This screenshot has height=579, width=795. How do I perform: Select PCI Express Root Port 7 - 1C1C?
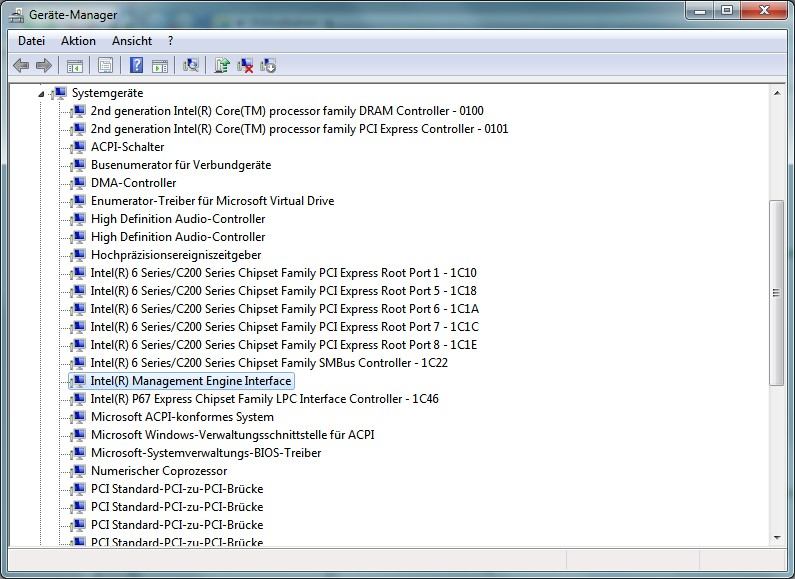284,327
